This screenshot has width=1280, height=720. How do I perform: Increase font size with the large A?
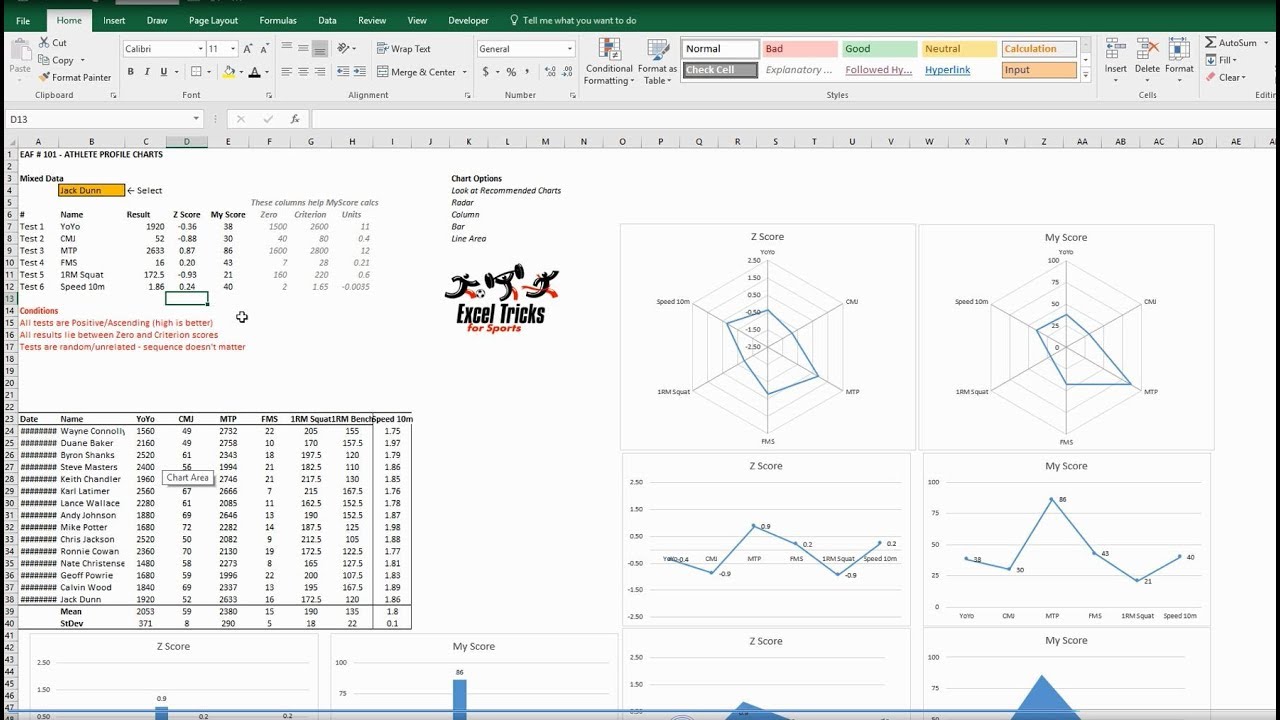(249, 48)
